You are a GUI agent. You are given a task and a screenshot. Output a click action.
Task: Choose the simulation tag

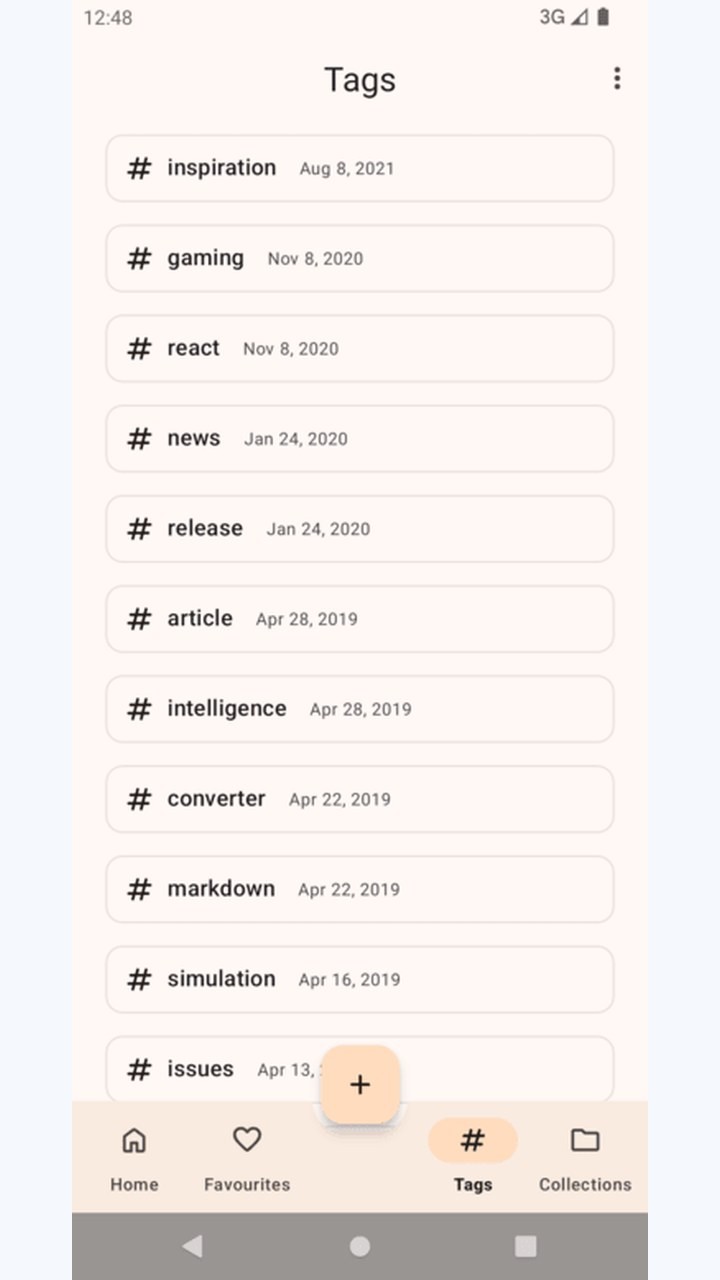[360, 978]
